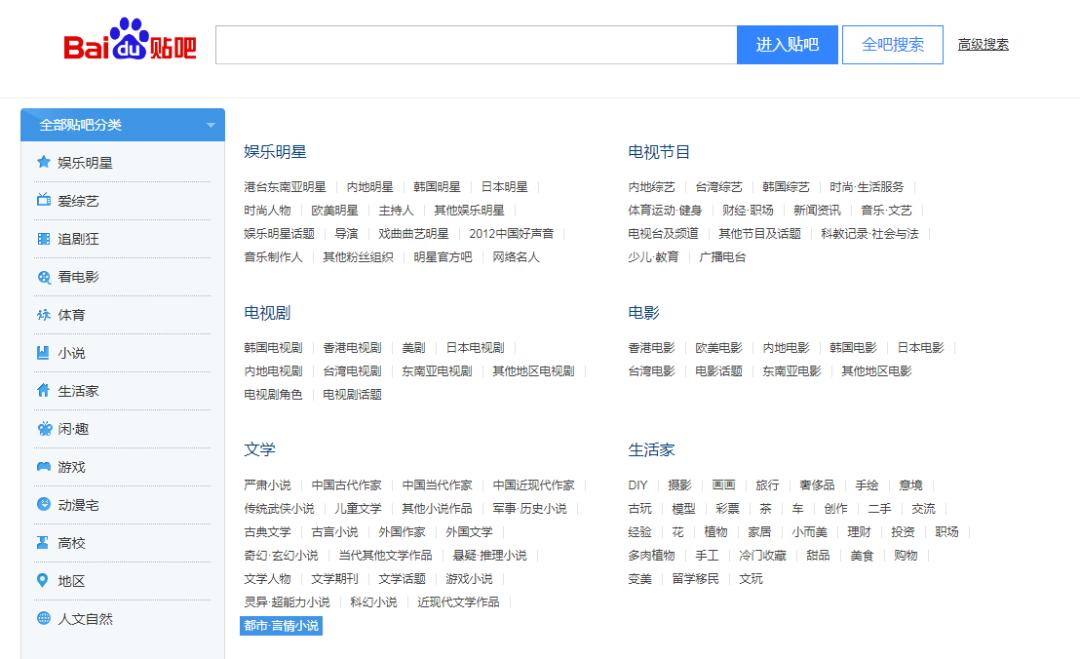Click the 进入贴吧 button

788,45
